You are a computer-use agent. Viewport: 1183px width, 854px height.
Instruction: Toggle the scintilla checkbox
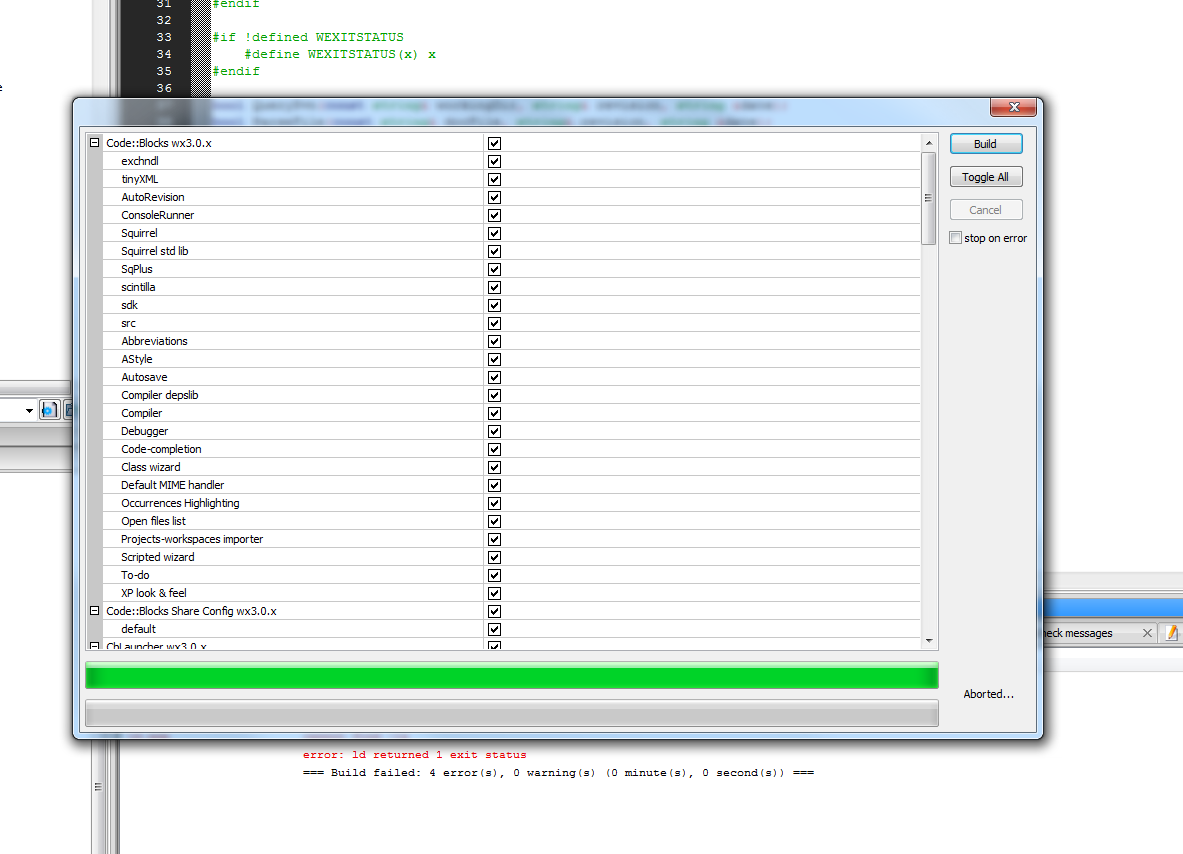[494, 287]
